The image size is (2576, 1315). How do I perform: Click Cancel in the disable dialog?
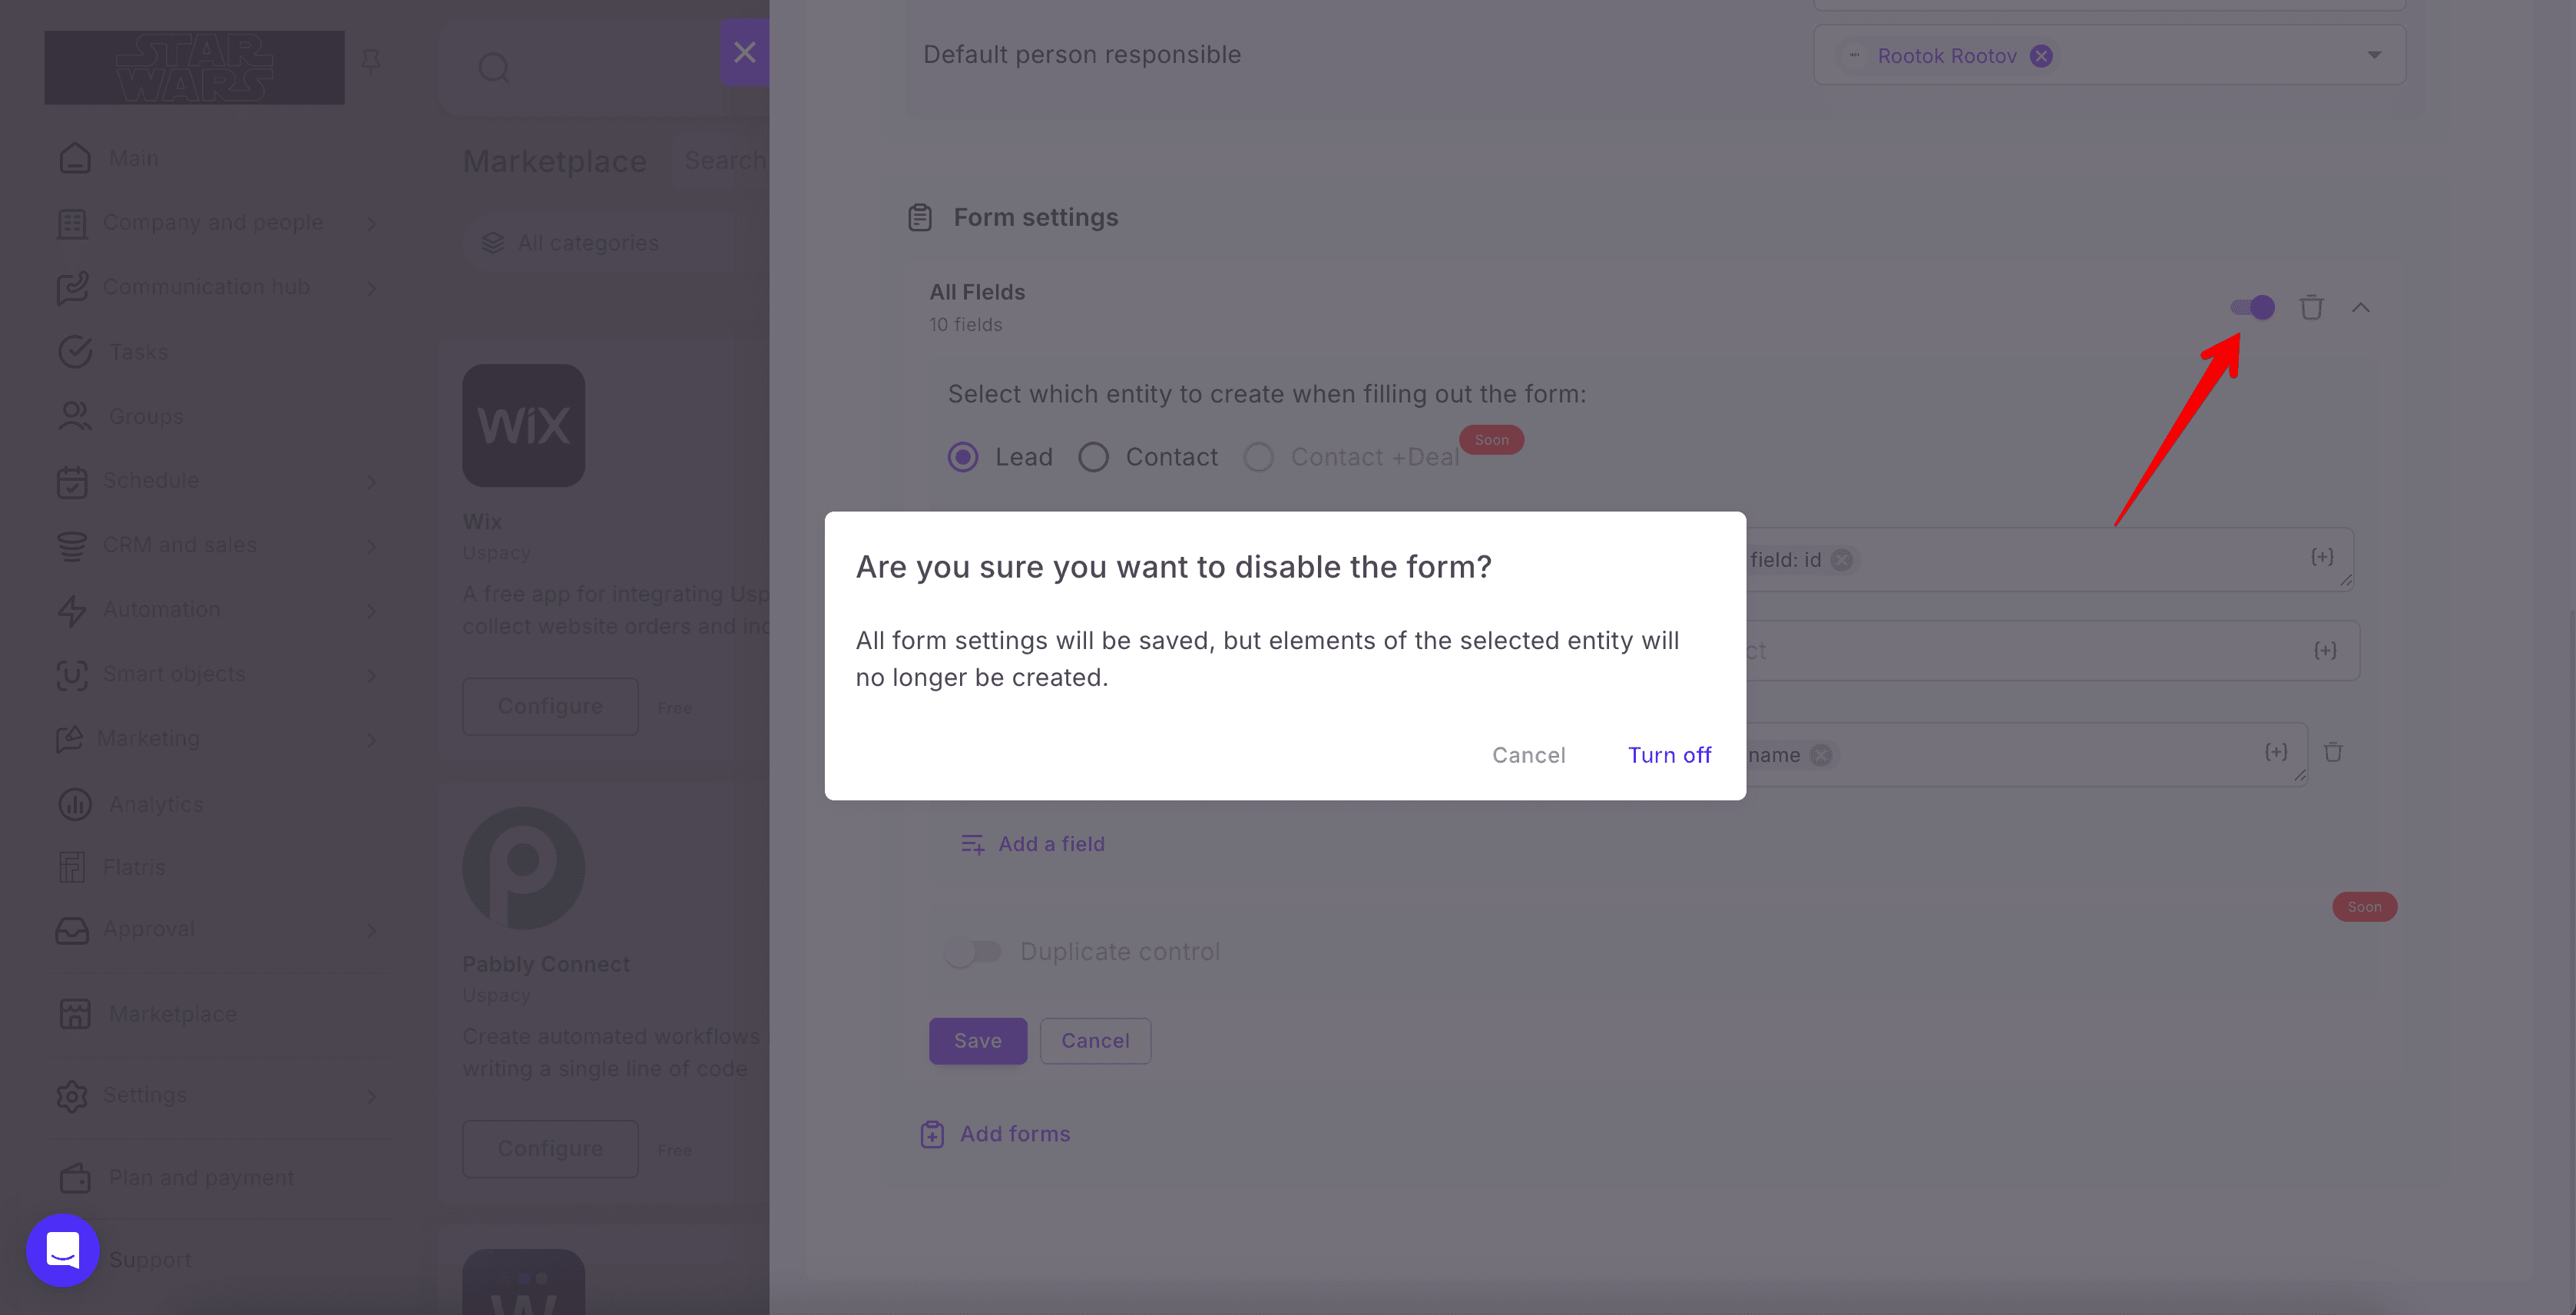click(1529, 755)
